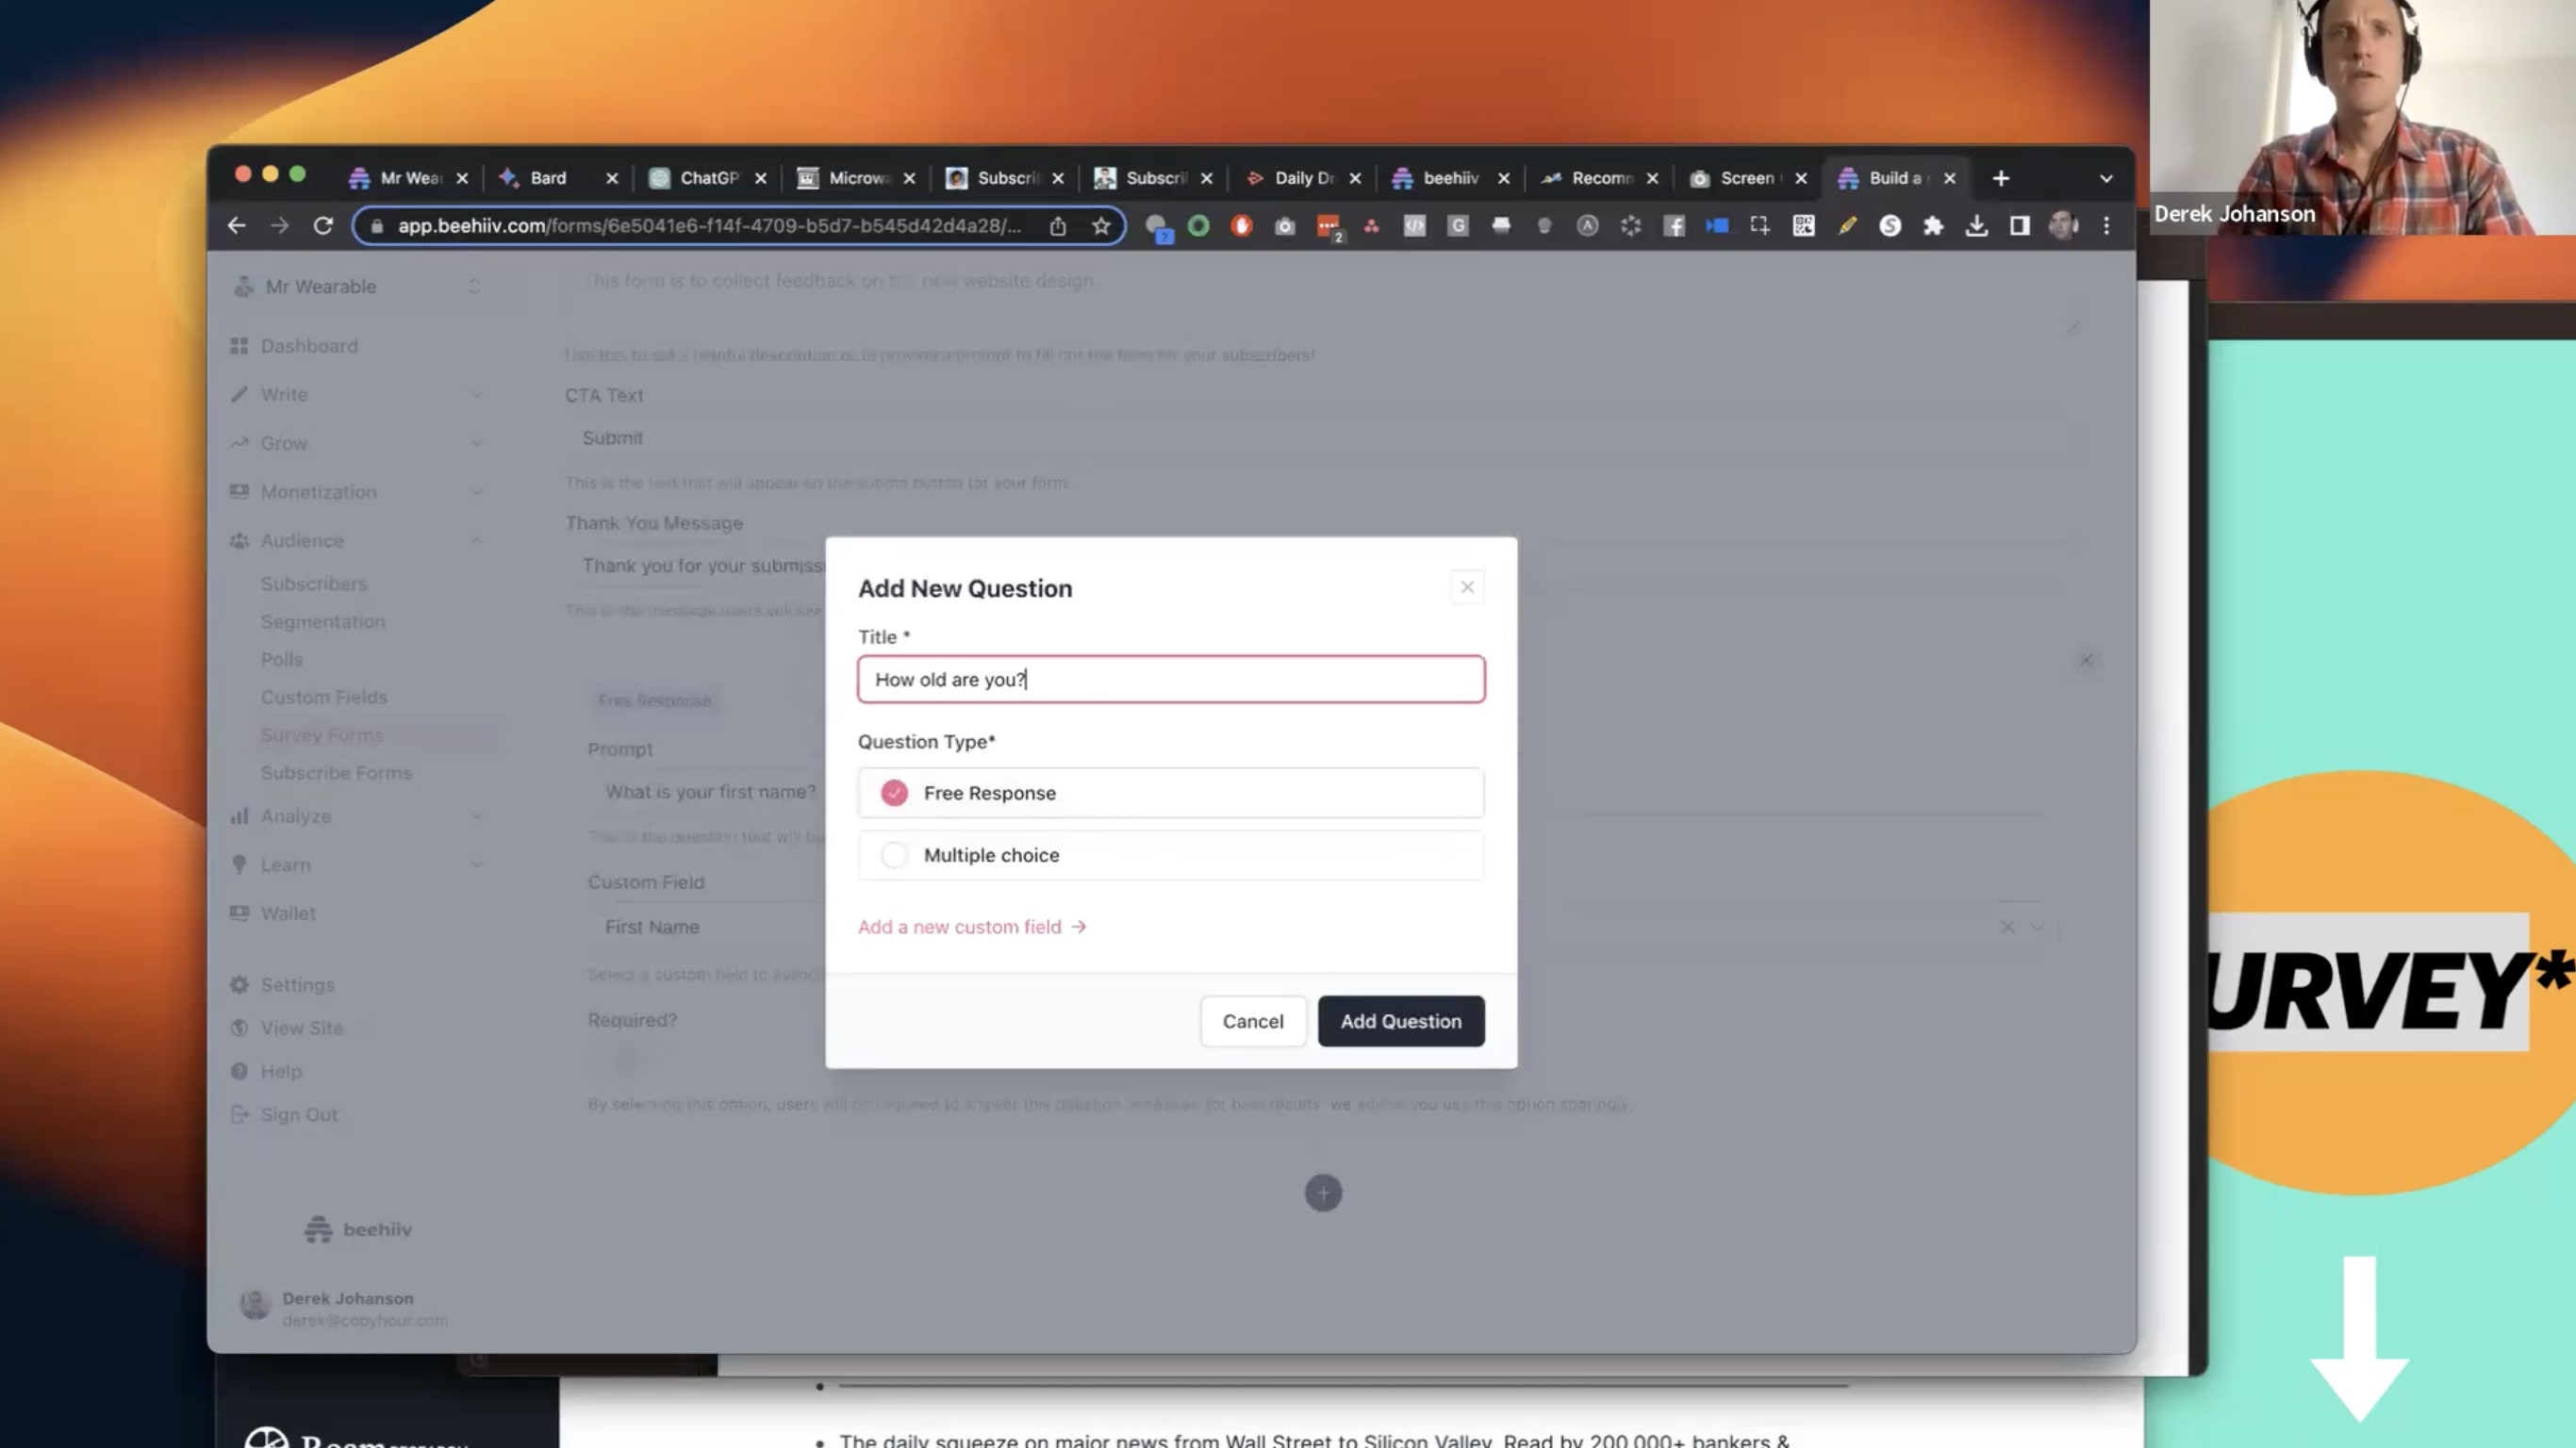Open Chrome three-dot menu

(x=2106, y=226)
